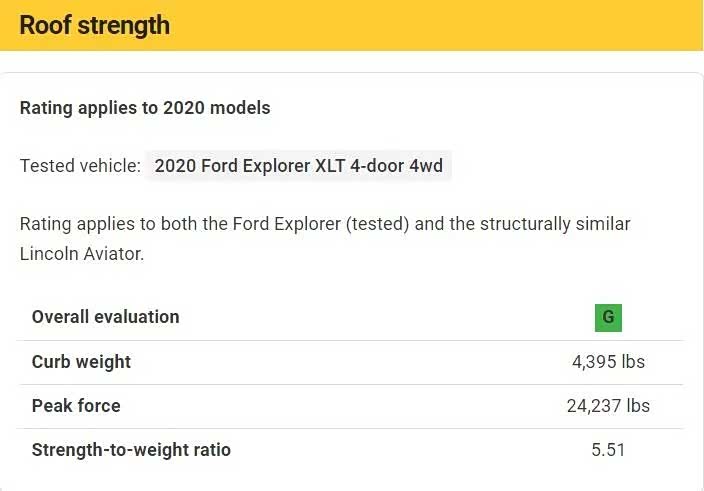Click the green G rating badge
The image size is (704, 491).
(608, 318)
